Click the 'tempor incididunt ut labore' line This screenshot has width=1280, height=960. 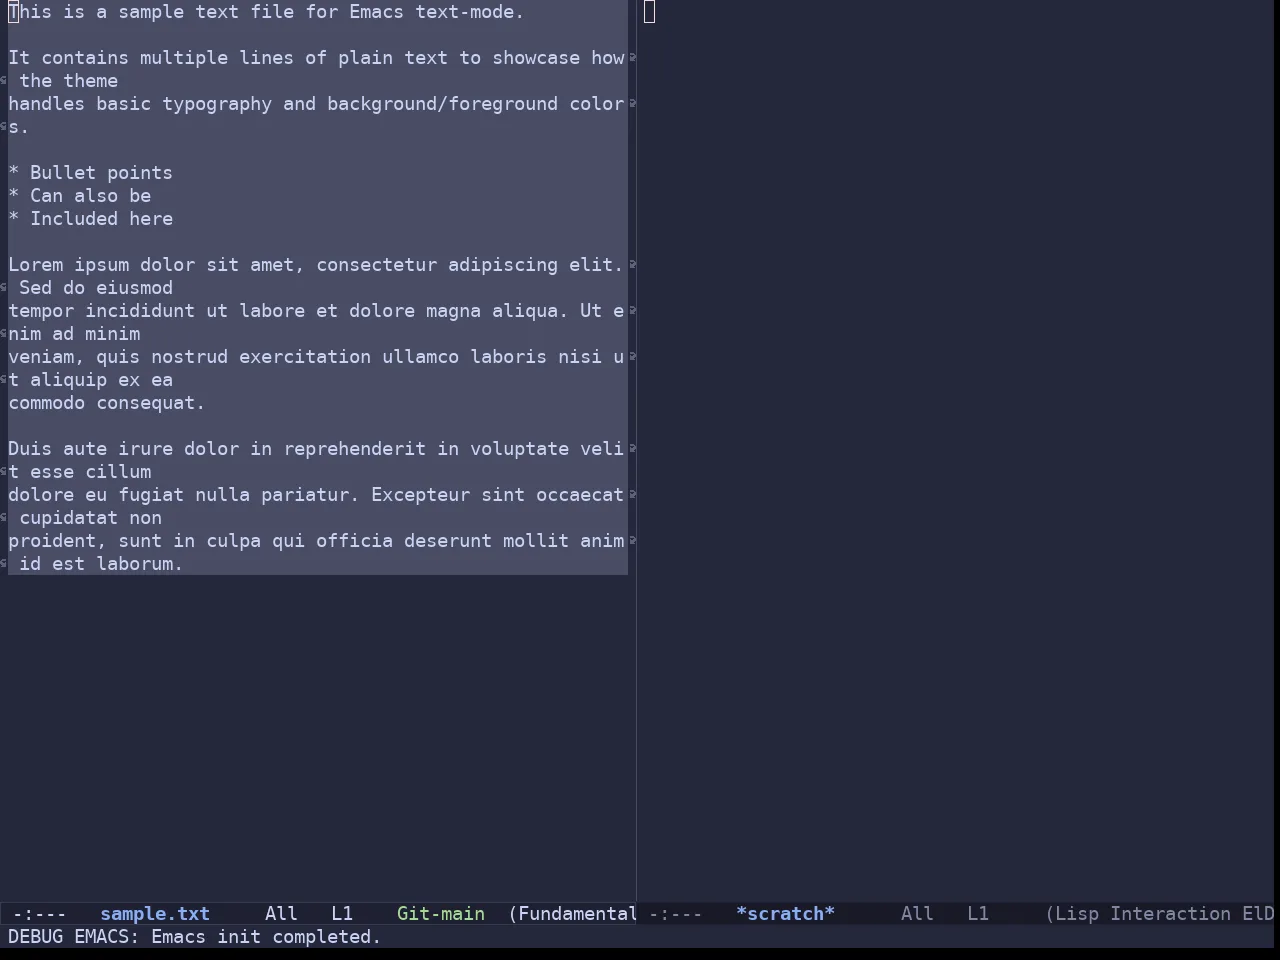316,311
